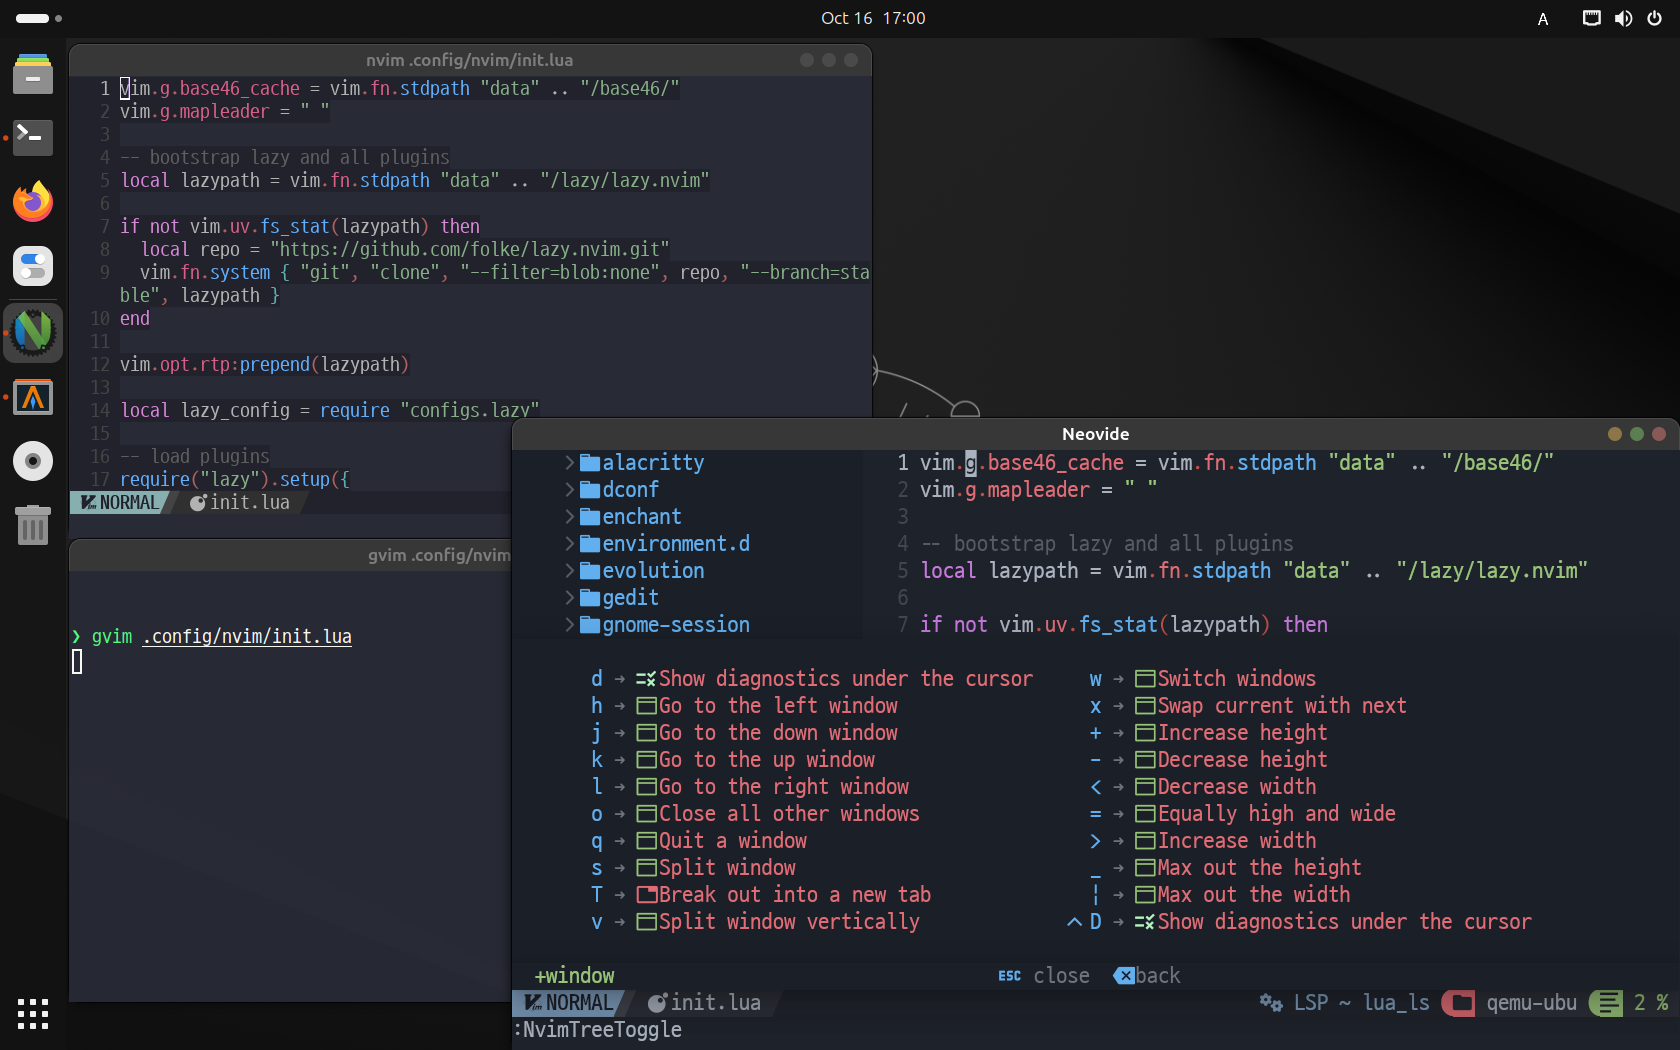The width and height of the screenshot is (1680, 1050).
Task: Expand the environment.d folder chevron
Action: click(x=570, y=543)
